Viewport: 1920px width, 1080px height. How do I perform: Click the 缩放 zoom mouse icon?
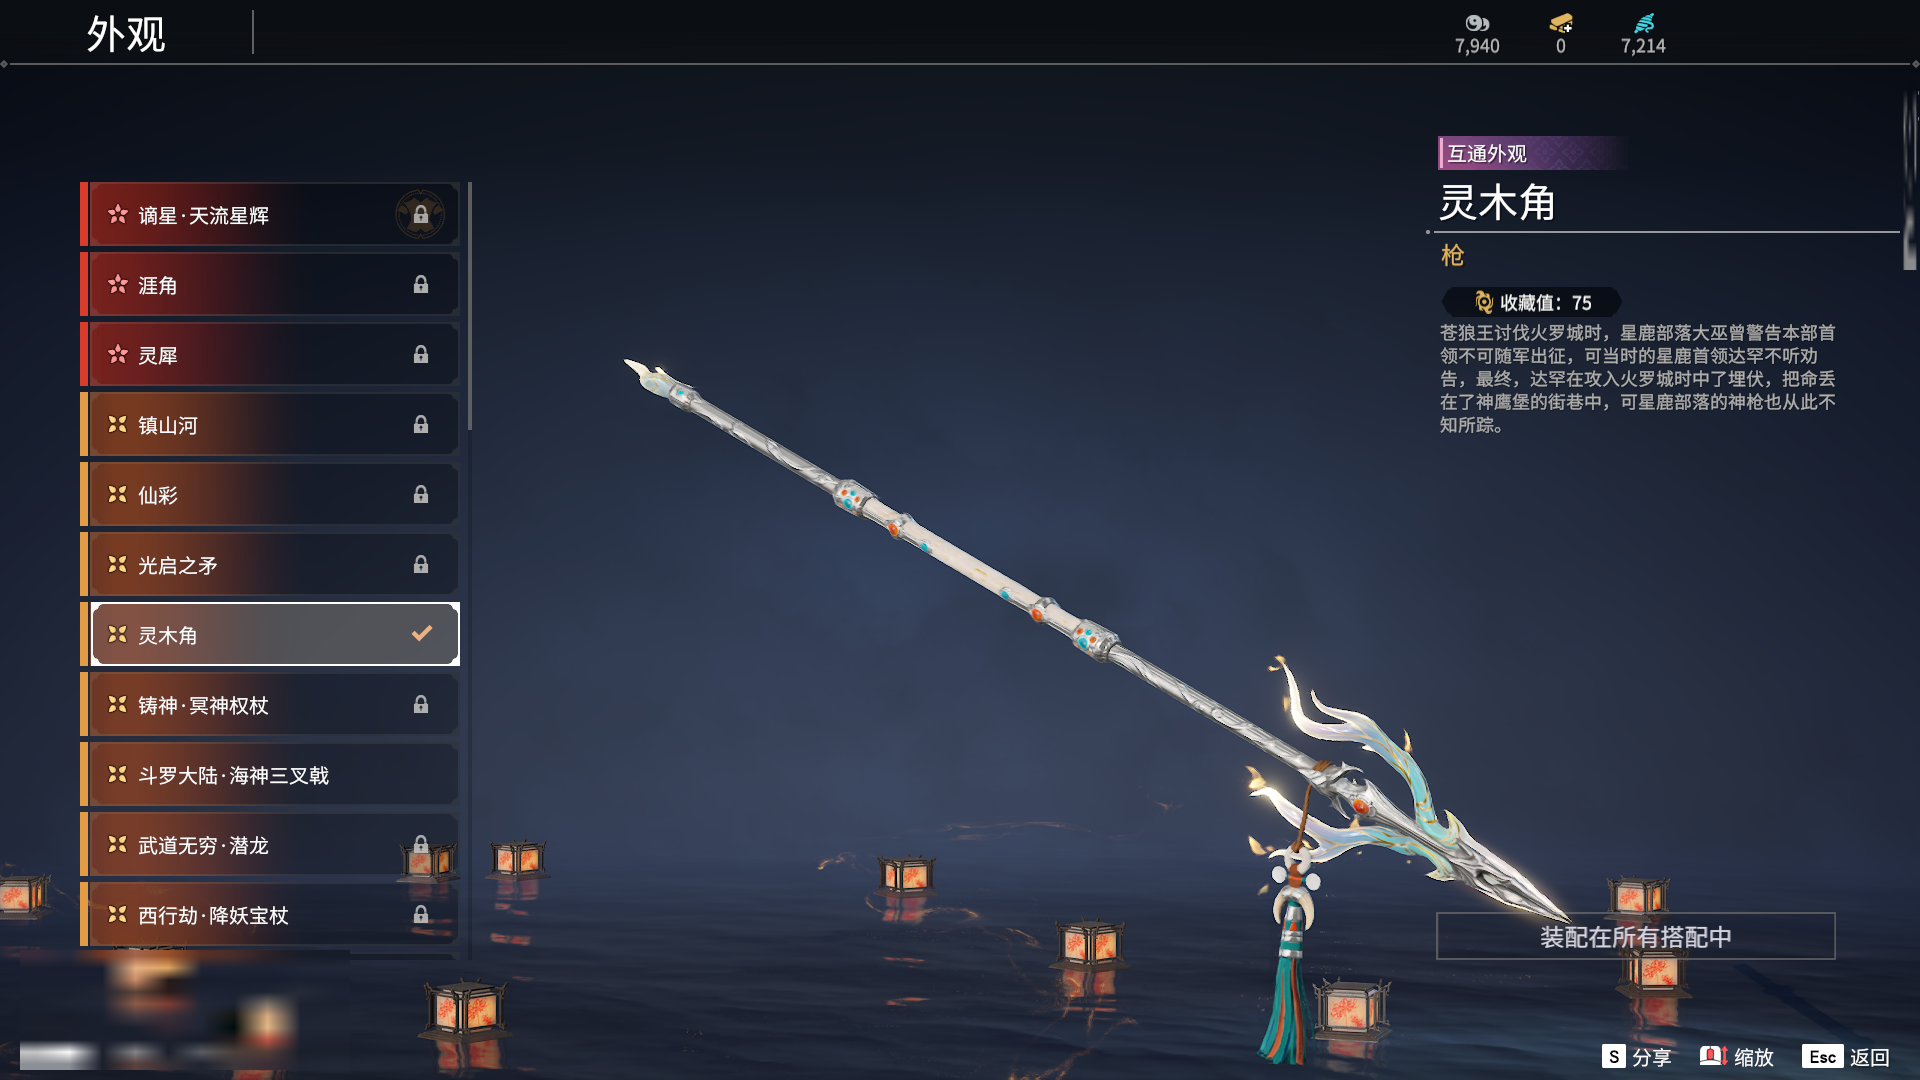click(x=1713, y=1056)
